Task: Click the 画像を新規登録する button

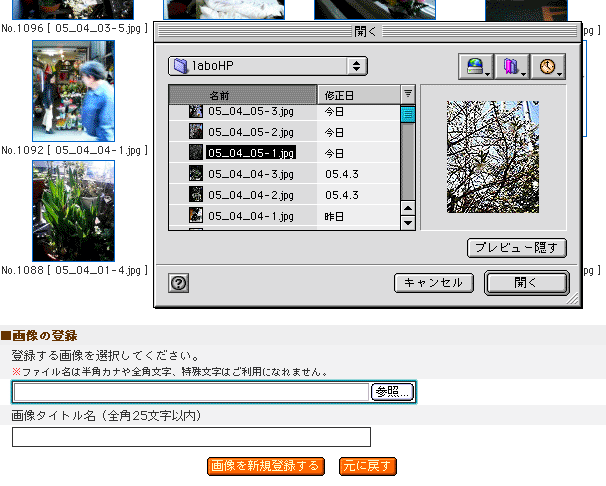Action: click(265, 466)
